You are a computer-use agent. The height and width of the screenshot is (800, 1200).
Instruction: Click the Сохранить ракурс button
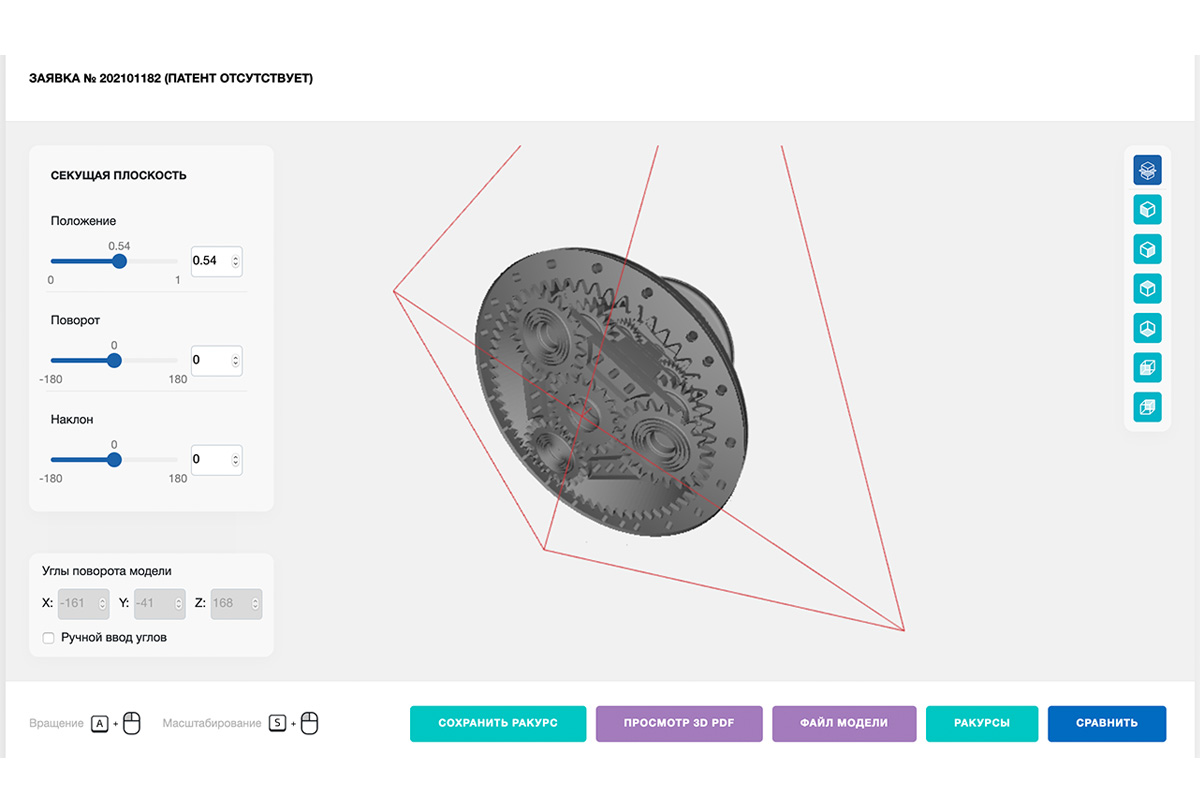pyautogui.click(x=498, y=723)
